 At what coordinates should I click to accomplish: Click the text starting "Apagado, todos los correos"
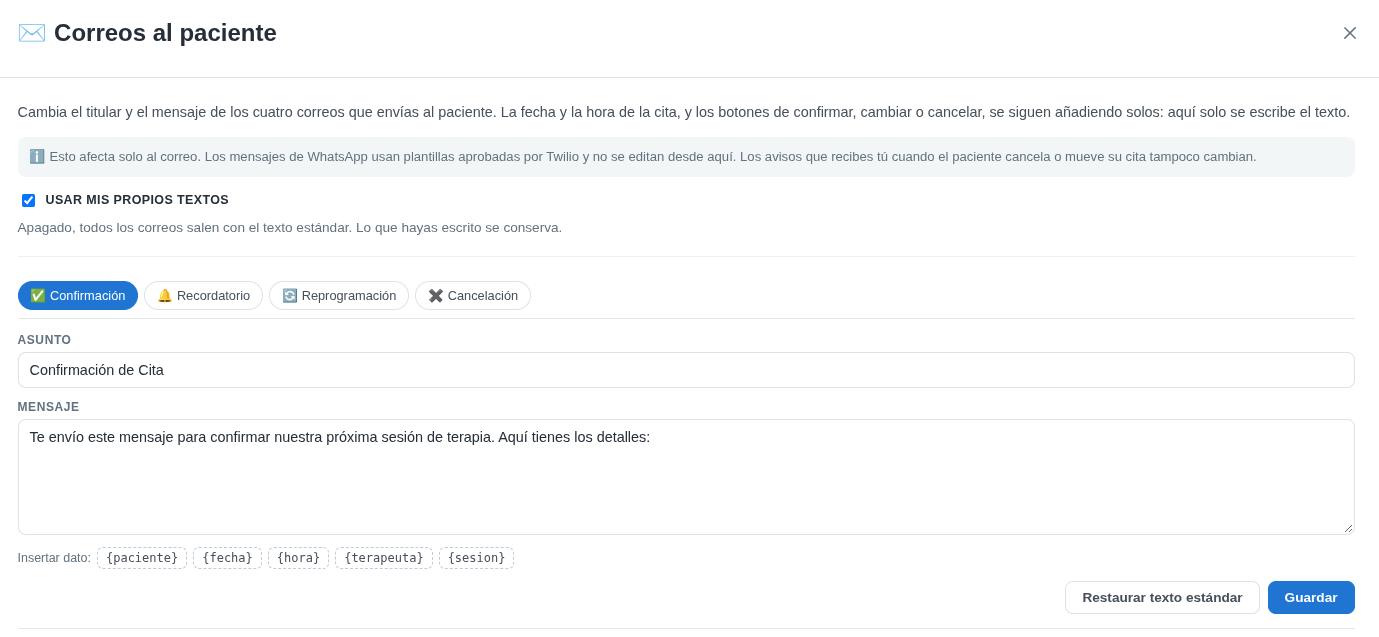[x=290, y=227]
